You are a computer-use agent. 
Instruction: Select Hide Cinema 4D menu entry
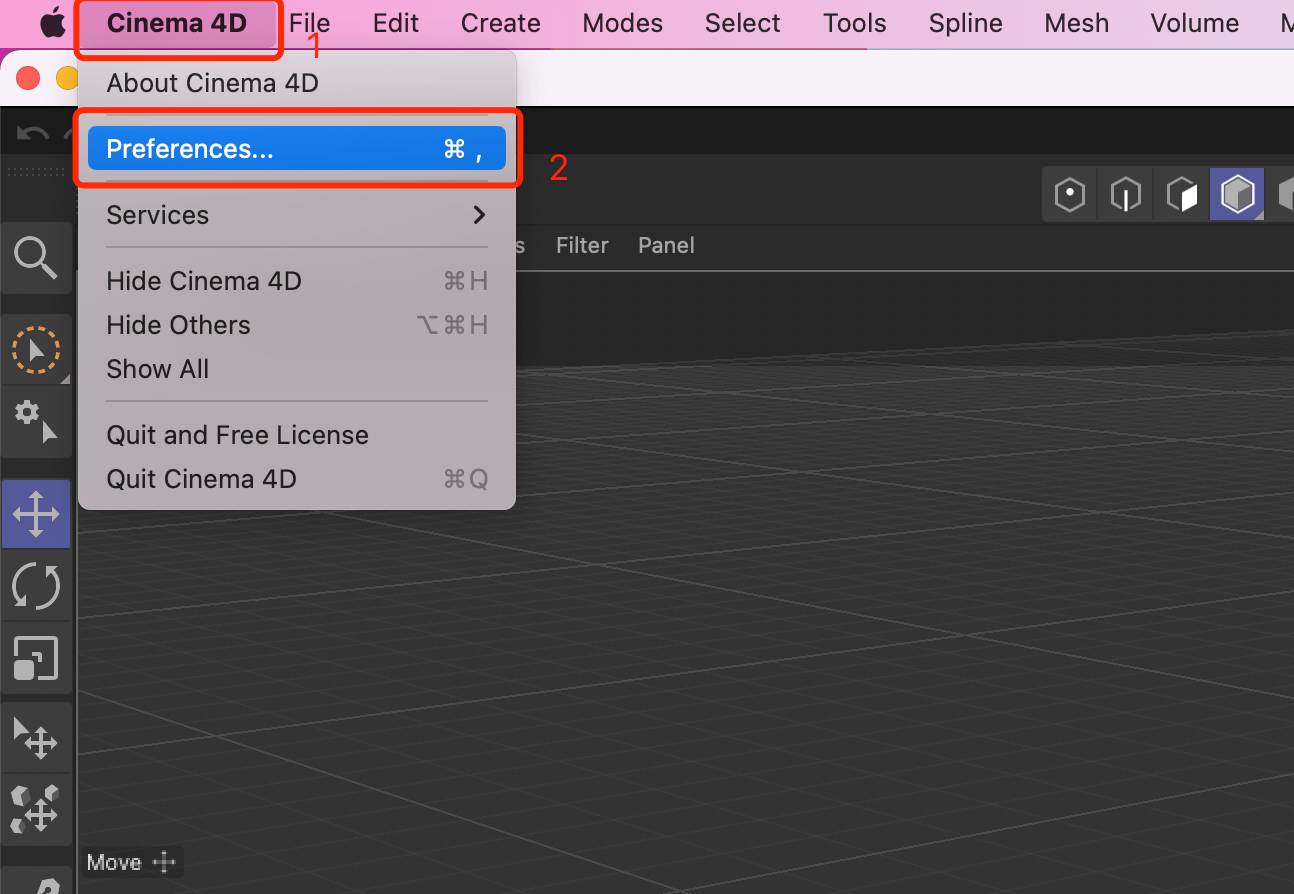click(x=204, y=281)
